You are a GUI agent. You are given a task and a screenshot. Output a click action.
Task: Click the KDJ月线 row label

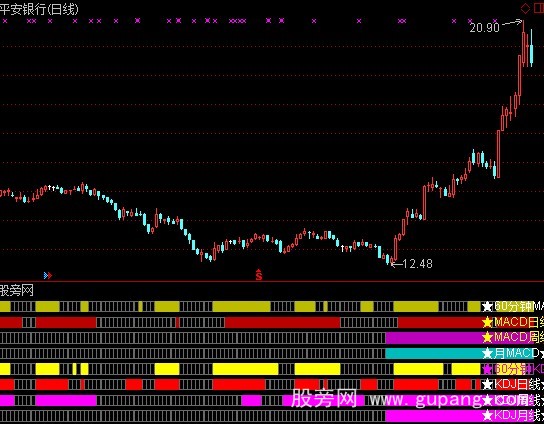(517, 415)
